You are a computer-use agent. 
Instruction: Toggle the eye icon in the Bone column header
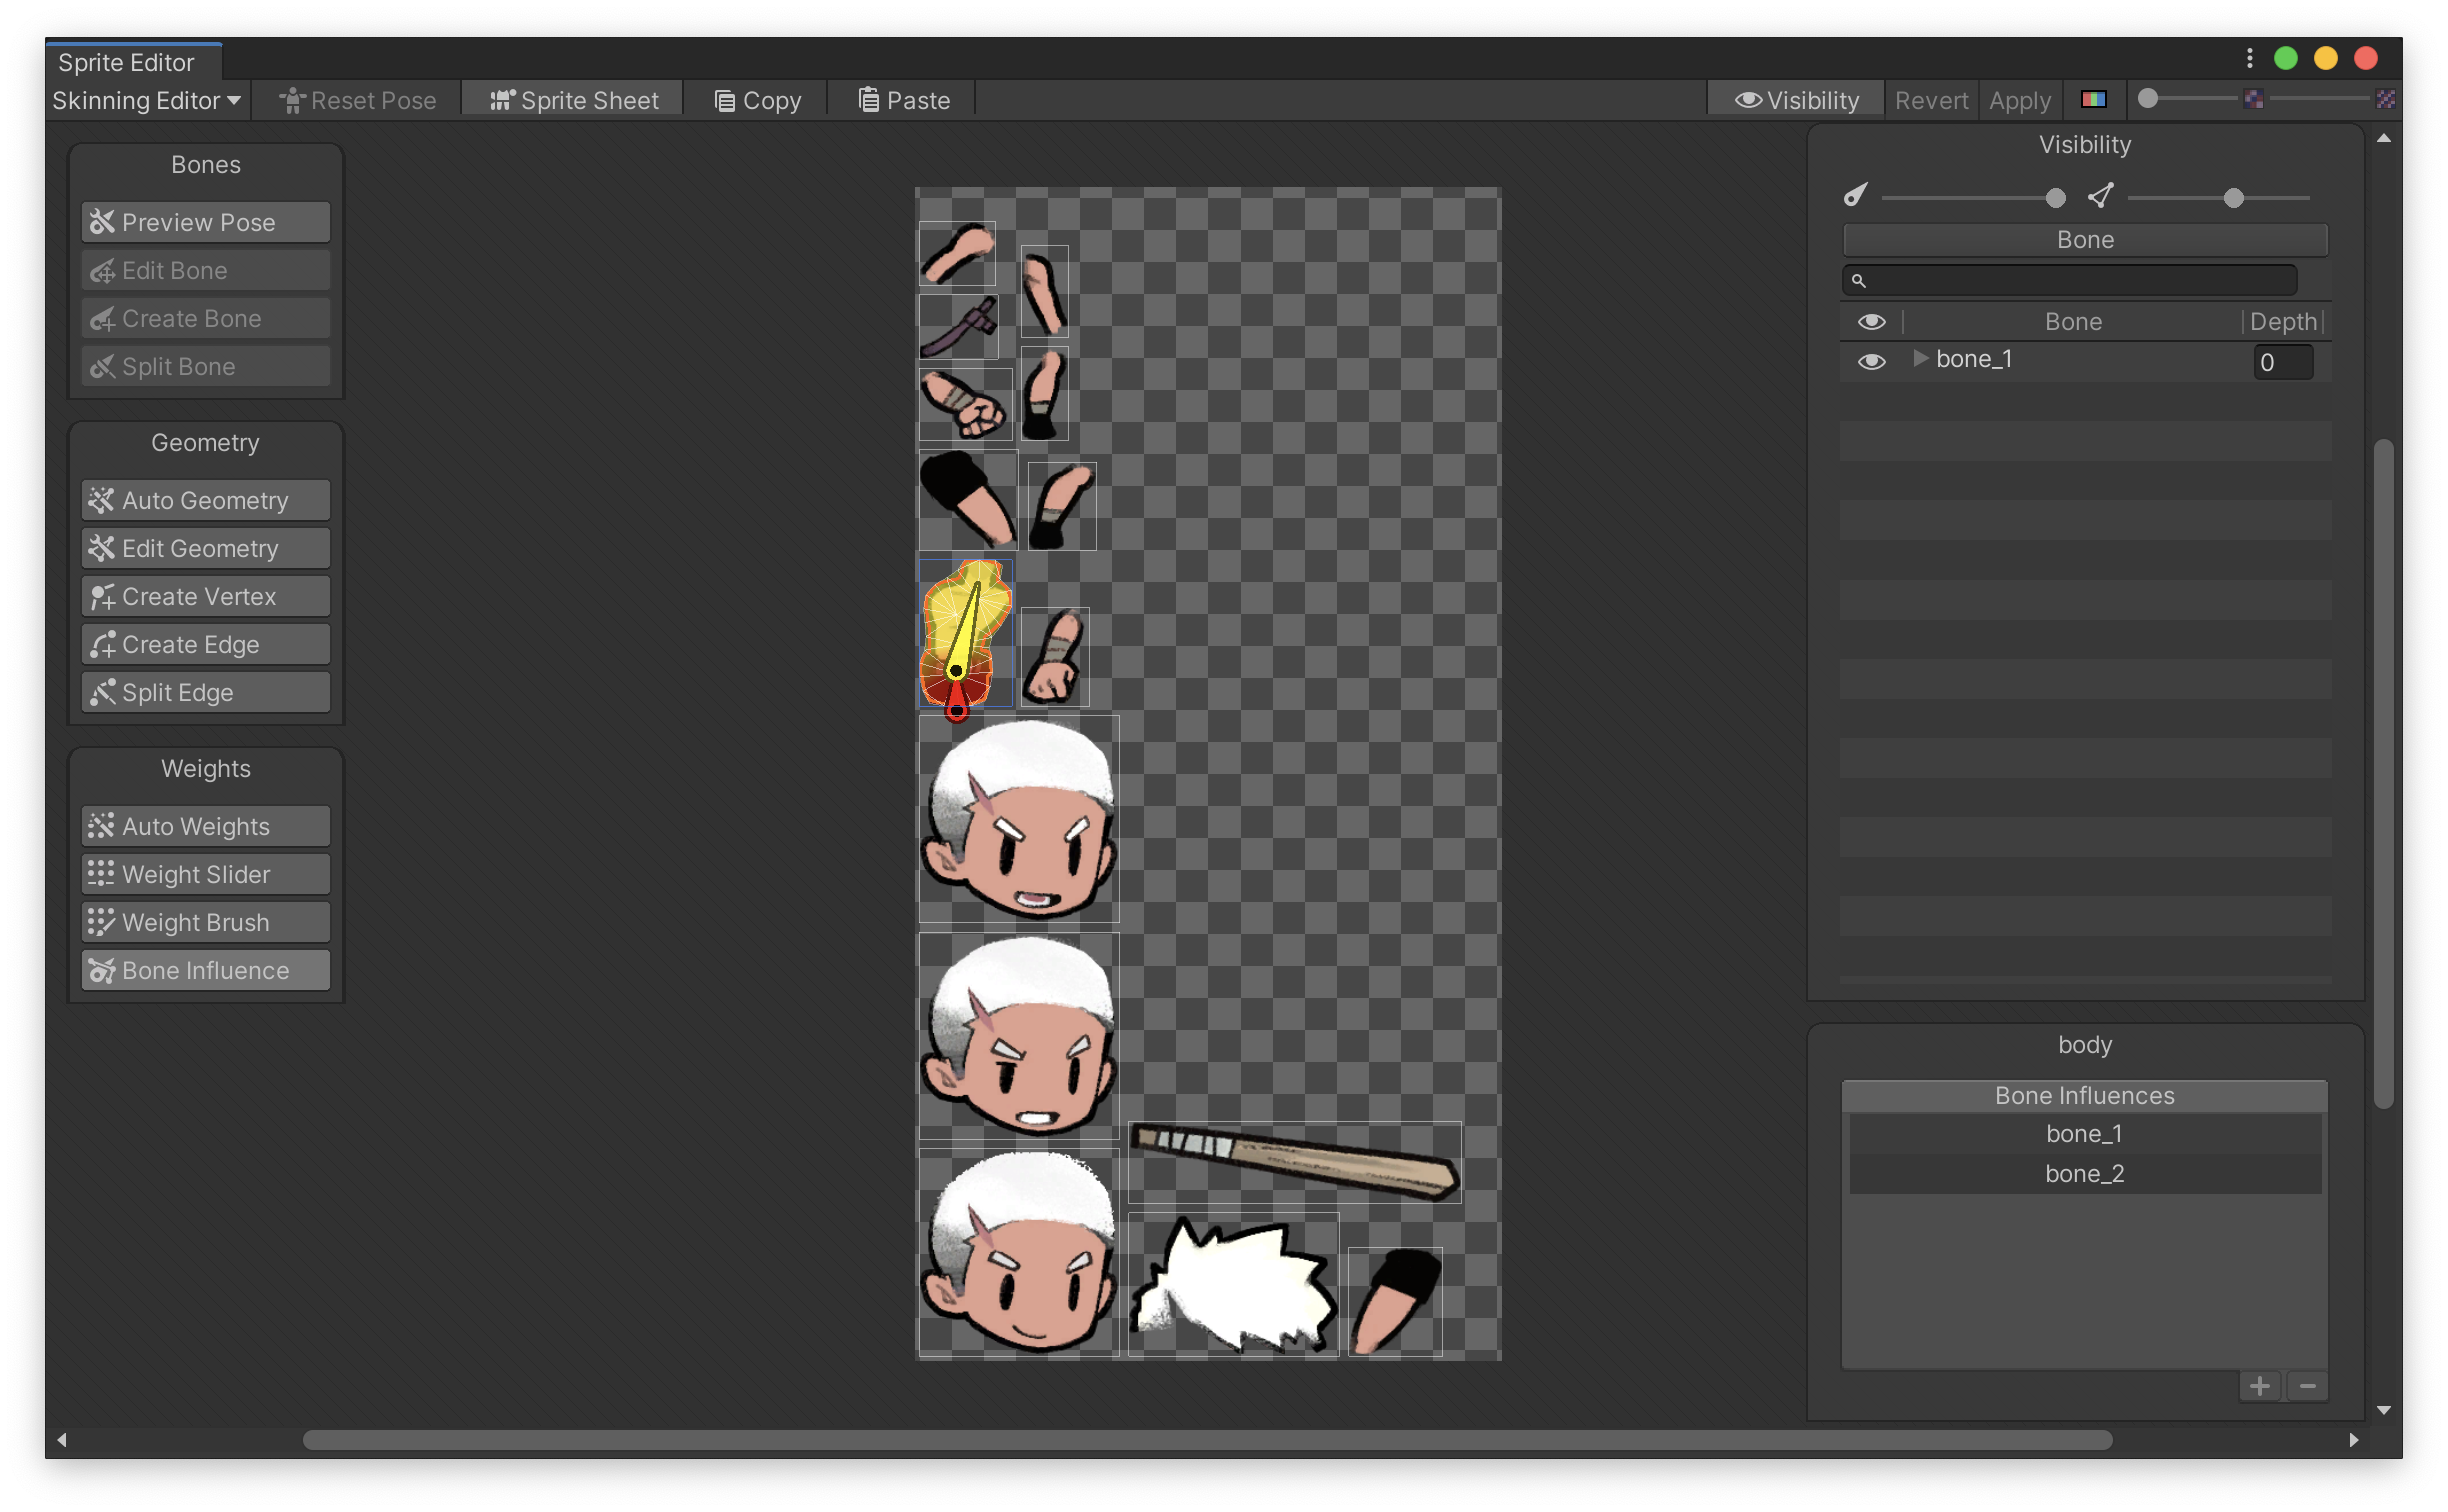(1871, 321)
